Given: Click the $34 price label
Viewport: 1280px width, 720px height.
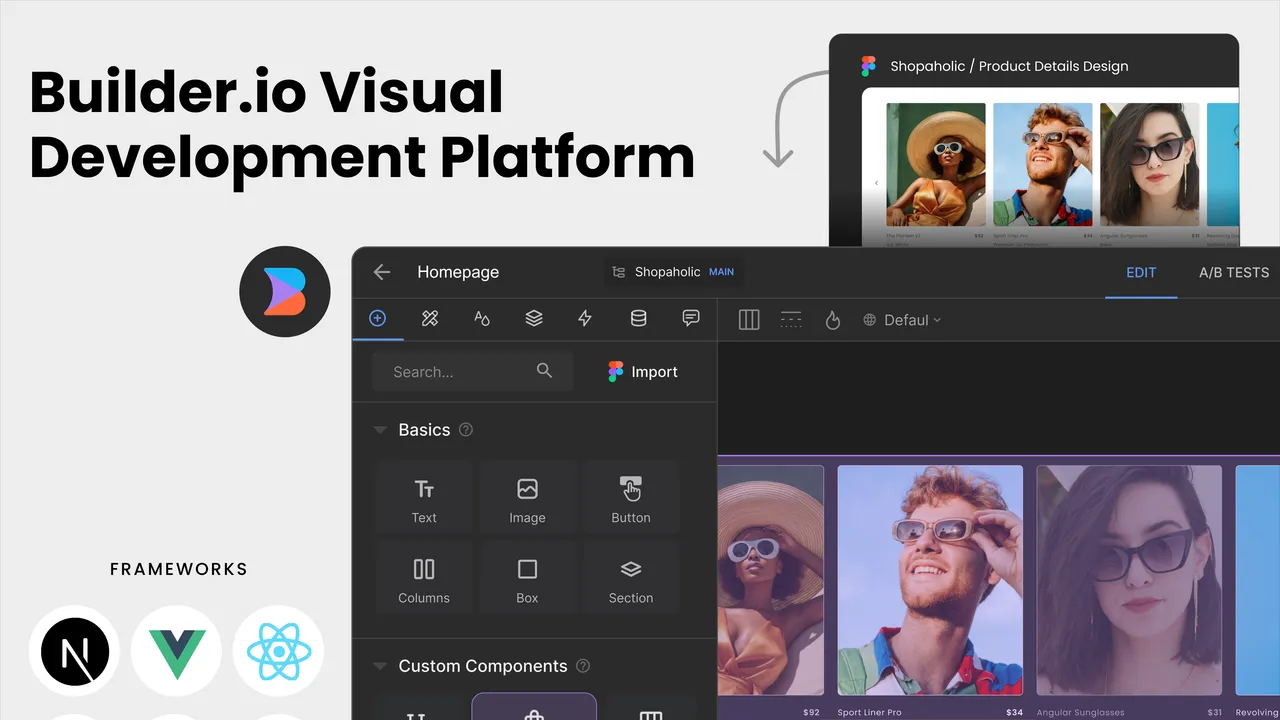Looking at the screenshot, I should [1014, 713].
